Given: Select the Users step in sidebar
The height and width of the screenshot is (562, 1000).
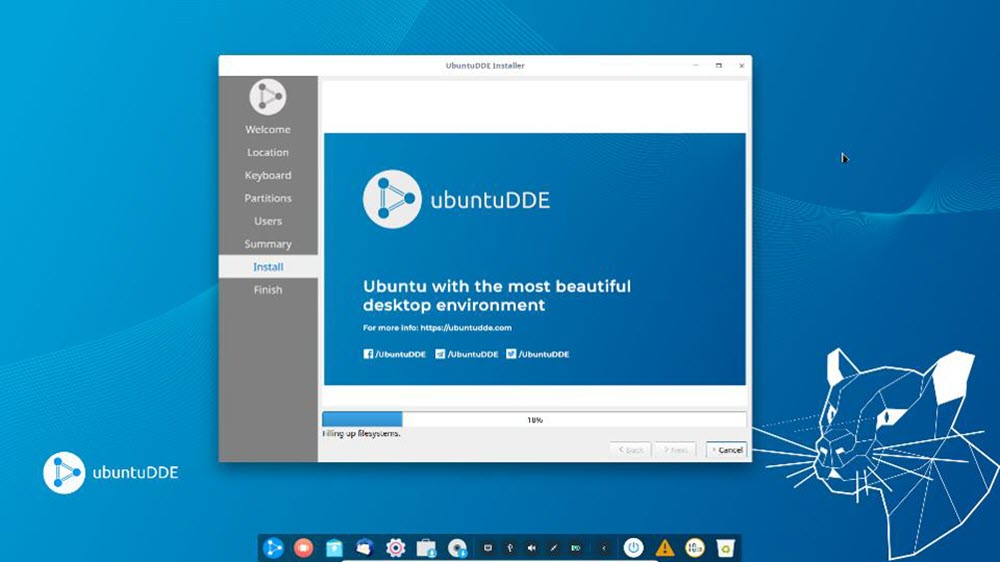Looking at the screenshot, I should pyautogui.click(x=268, y=221).
